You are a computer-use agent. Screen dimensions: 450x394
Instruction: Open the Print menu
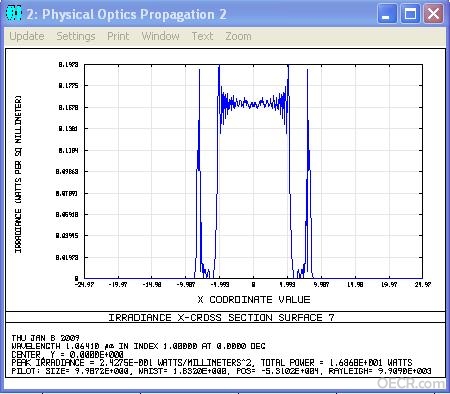(118, 36)
